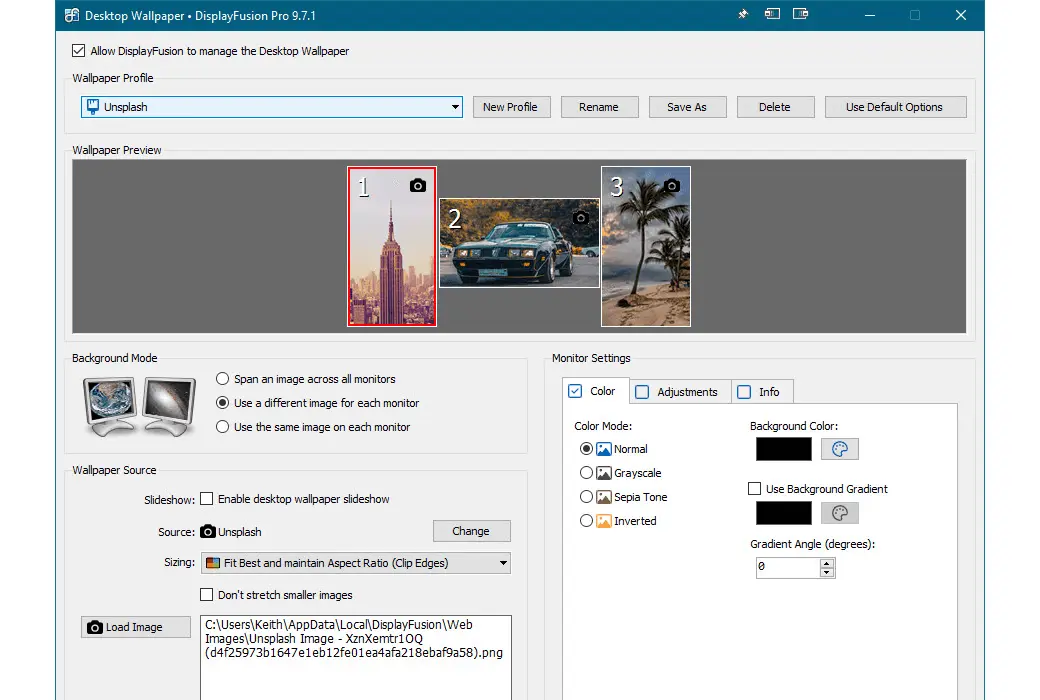Decrease gradient angle with down arrow
Image resolution: width=1040 pixels, height=700 pixels.
826,572
